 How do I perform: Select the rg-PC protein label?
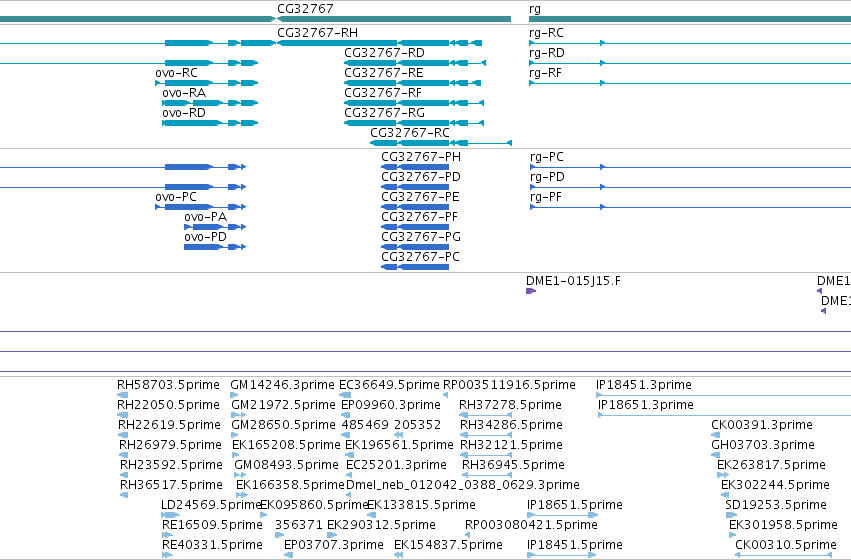[547, 157]
